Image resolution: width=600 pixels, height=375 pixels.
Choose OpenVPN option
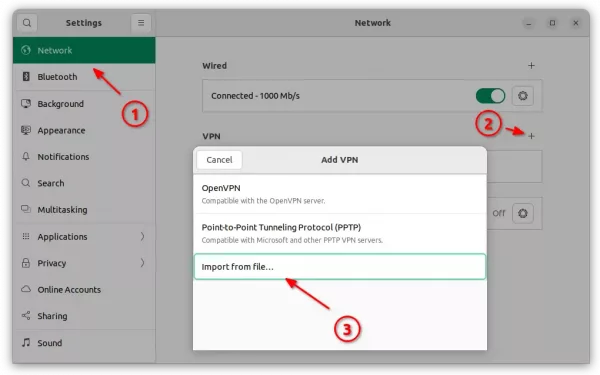pos(340,194)
